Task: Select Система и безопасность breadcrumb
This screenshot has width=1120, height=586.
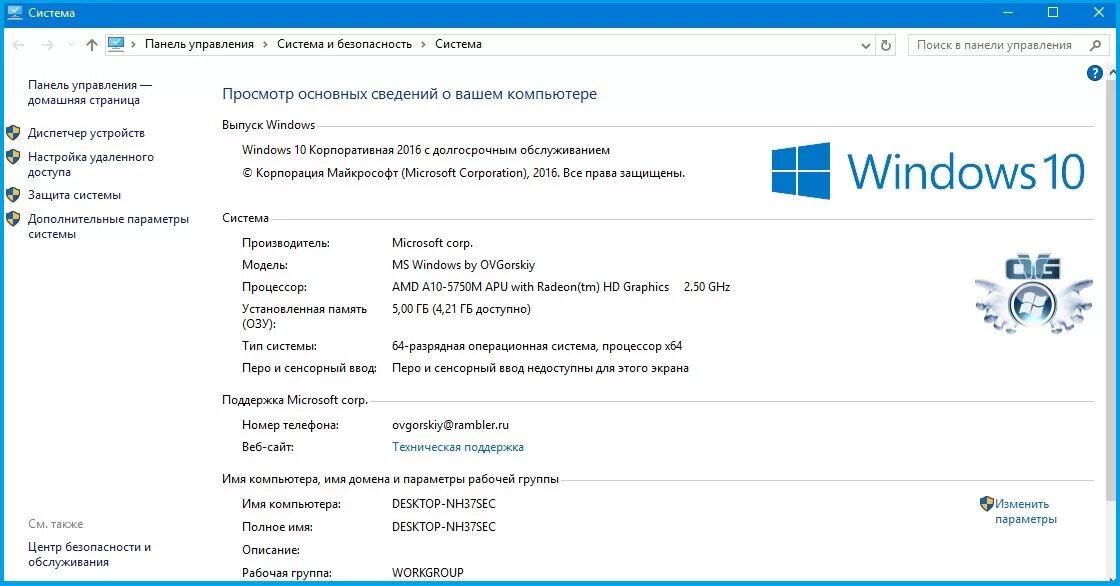Action: [344, 44]
